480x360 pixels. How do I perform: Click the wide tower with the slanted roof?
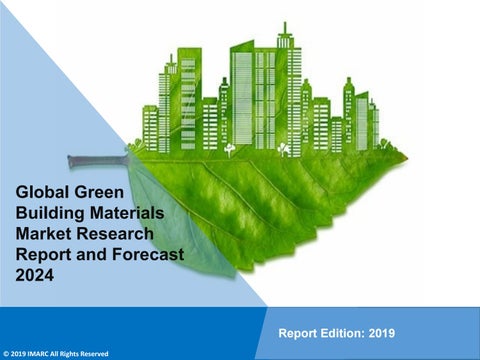pyautogui.click(x=242, y=94)
